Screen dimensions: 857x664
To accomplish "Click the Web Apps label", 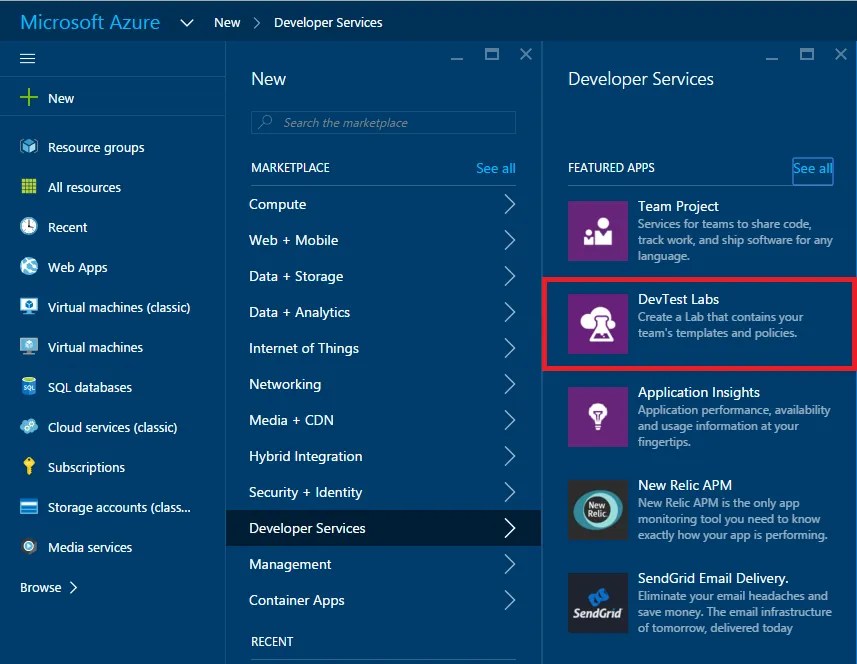I will click(x=78, y=267).
